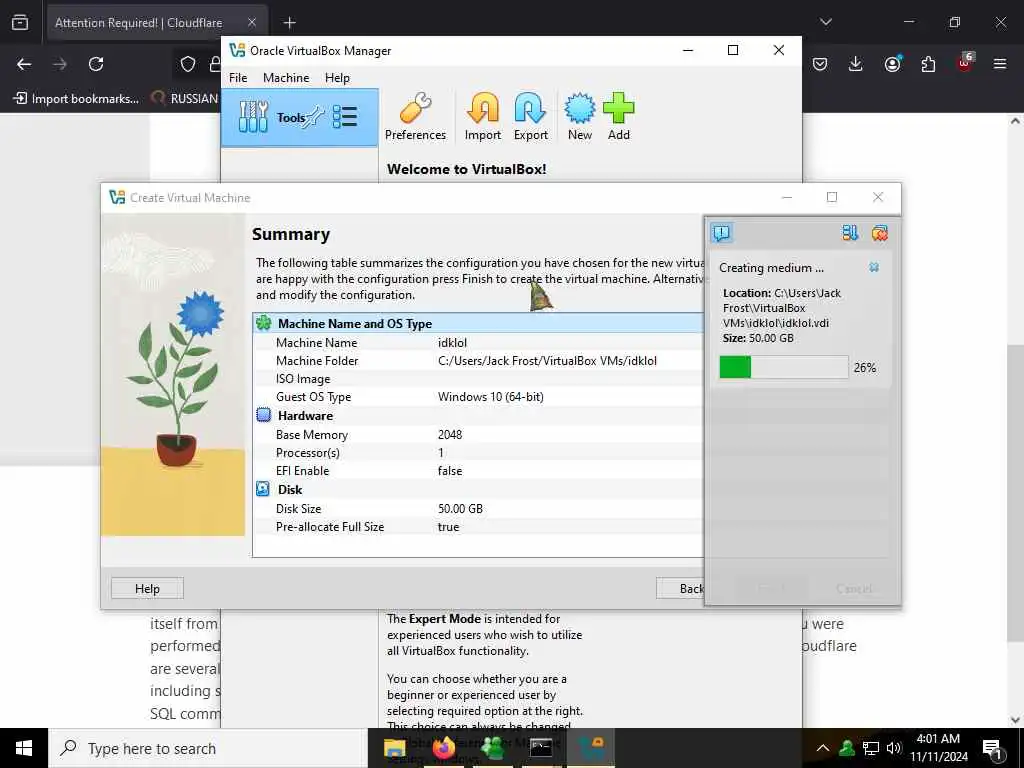Image resolution: width=1024 pixels, height=768 pixels.
Task: Open the Windows notification center icon
Action: coord(993,748)
